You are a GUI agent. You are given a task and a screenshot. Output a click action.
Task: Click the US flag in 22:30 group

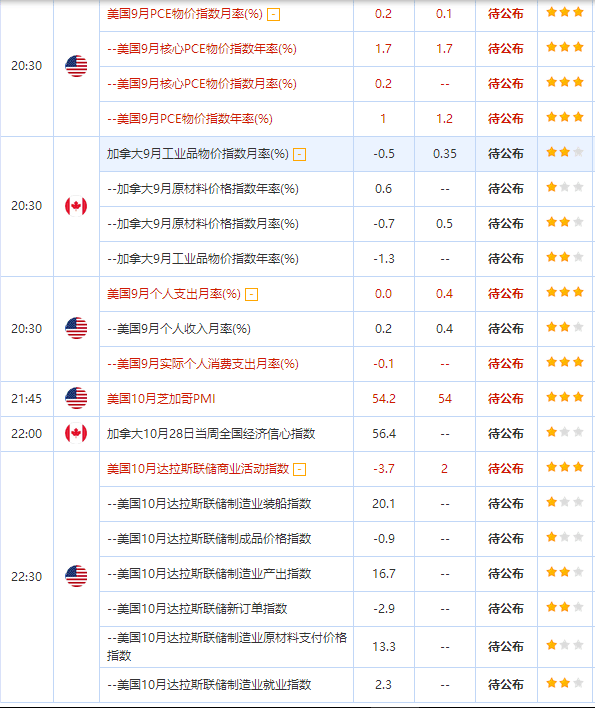pos(76,576)
